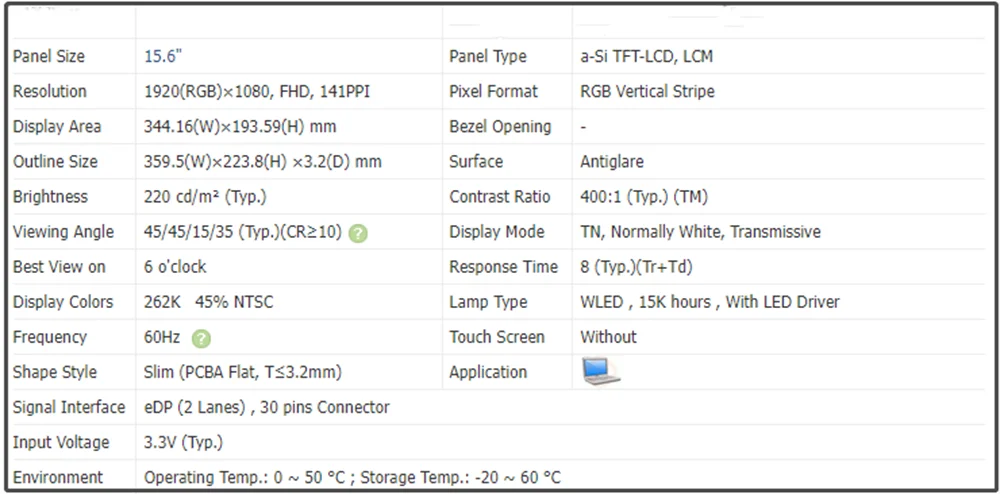1000x494 pixels.
Task: Click the Slim shape style value
Action: (243, 372)
